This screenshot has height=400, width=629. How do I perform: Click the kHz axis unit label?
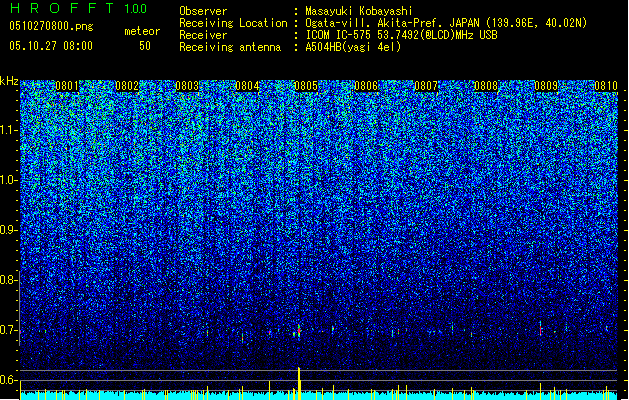(9, 81)
